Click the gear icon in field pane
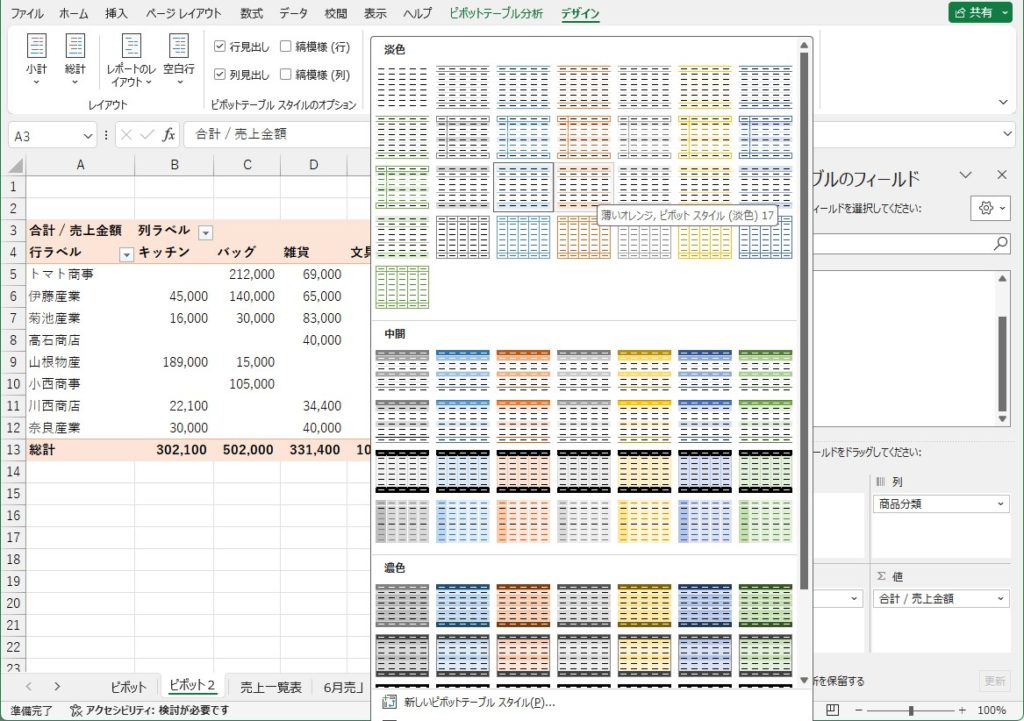Viewport: 1024px width, 721px height. (x=989, y=207)
